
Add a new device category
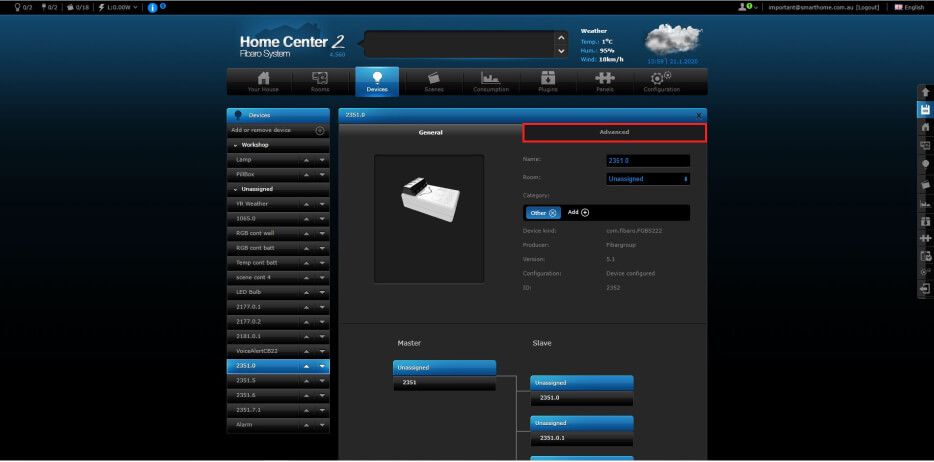(x=579, y=213)
